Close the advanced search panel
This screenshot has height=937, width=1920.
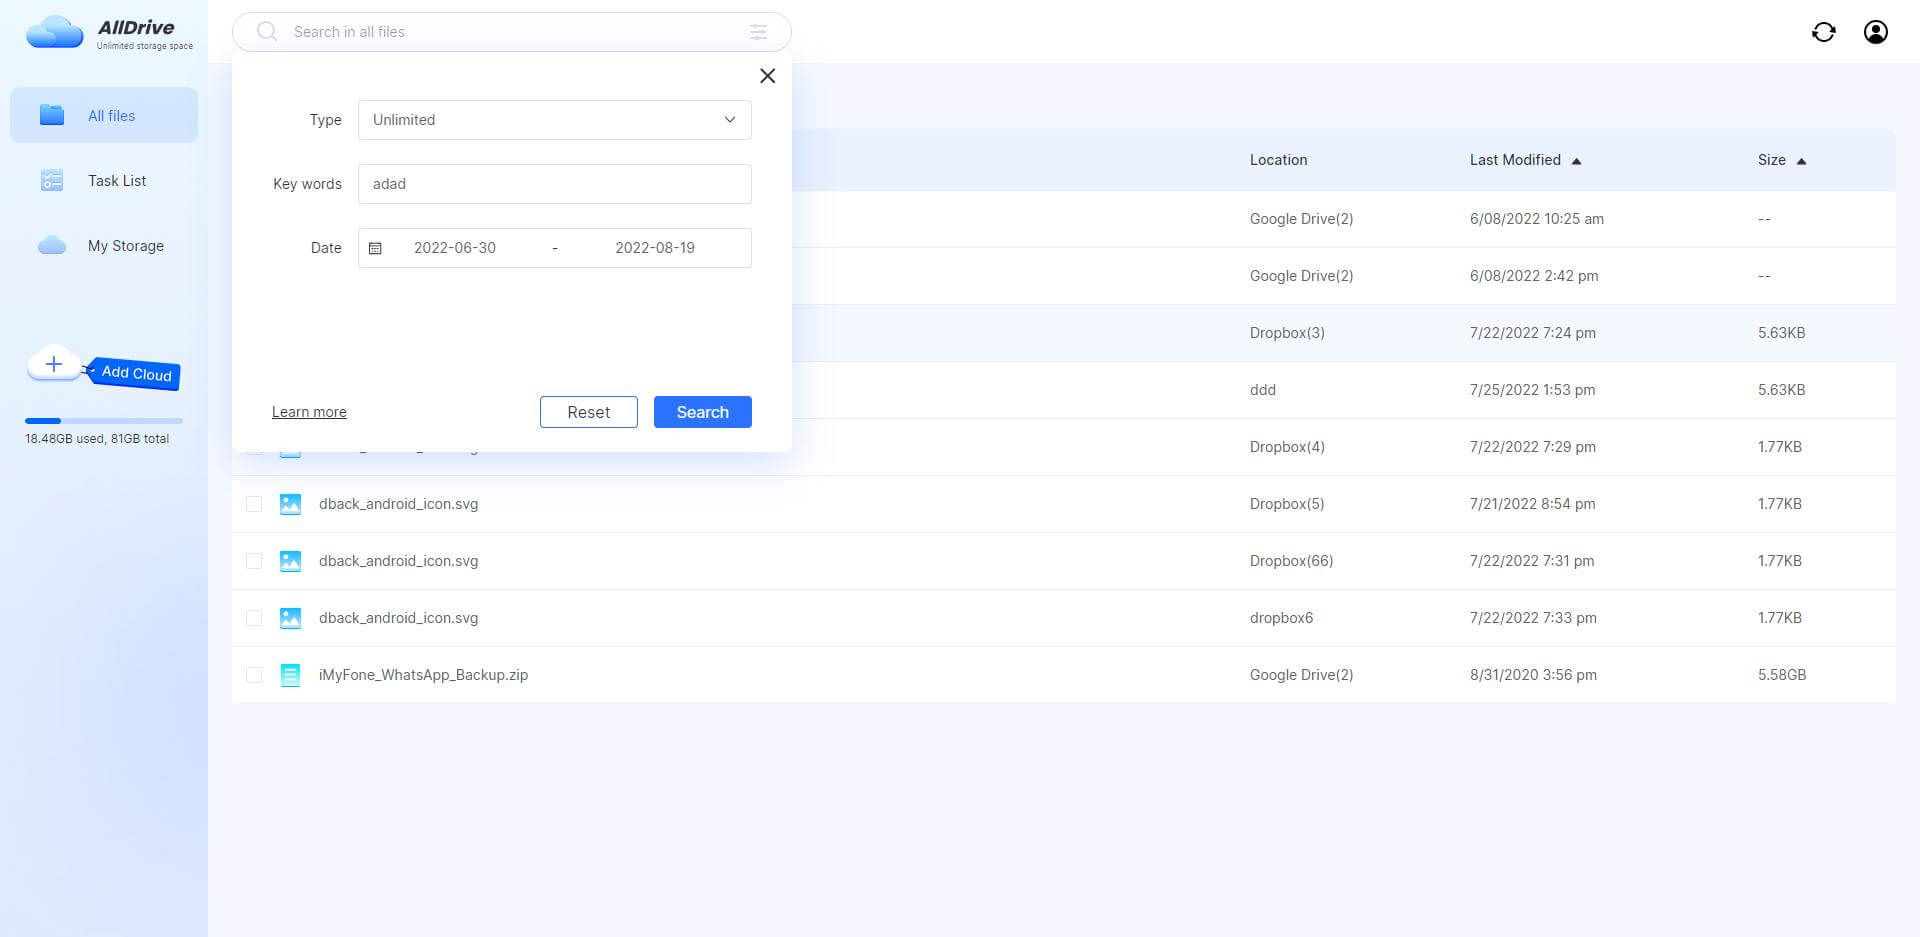click(768, 76)
